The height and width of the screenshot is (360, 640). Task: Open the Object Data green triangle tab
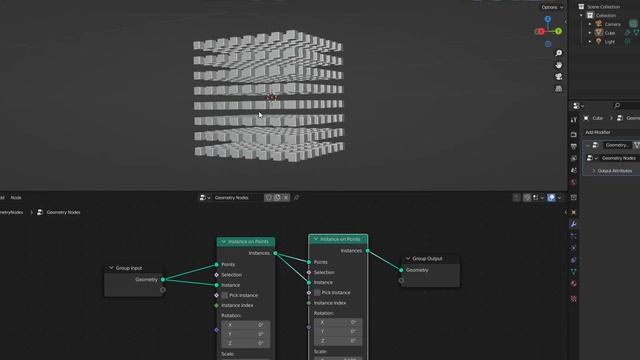[573, 271]
